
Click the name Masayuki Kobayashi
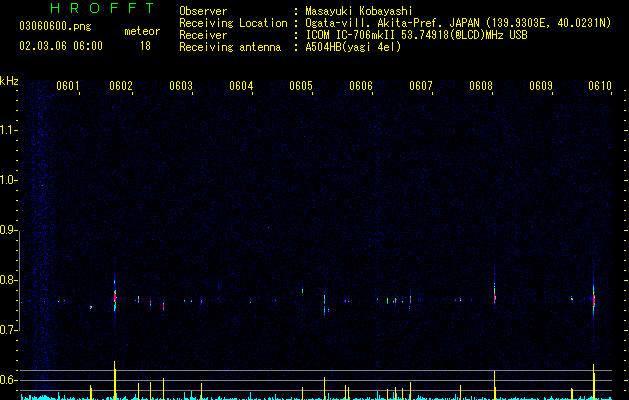[x=359, y=11]
